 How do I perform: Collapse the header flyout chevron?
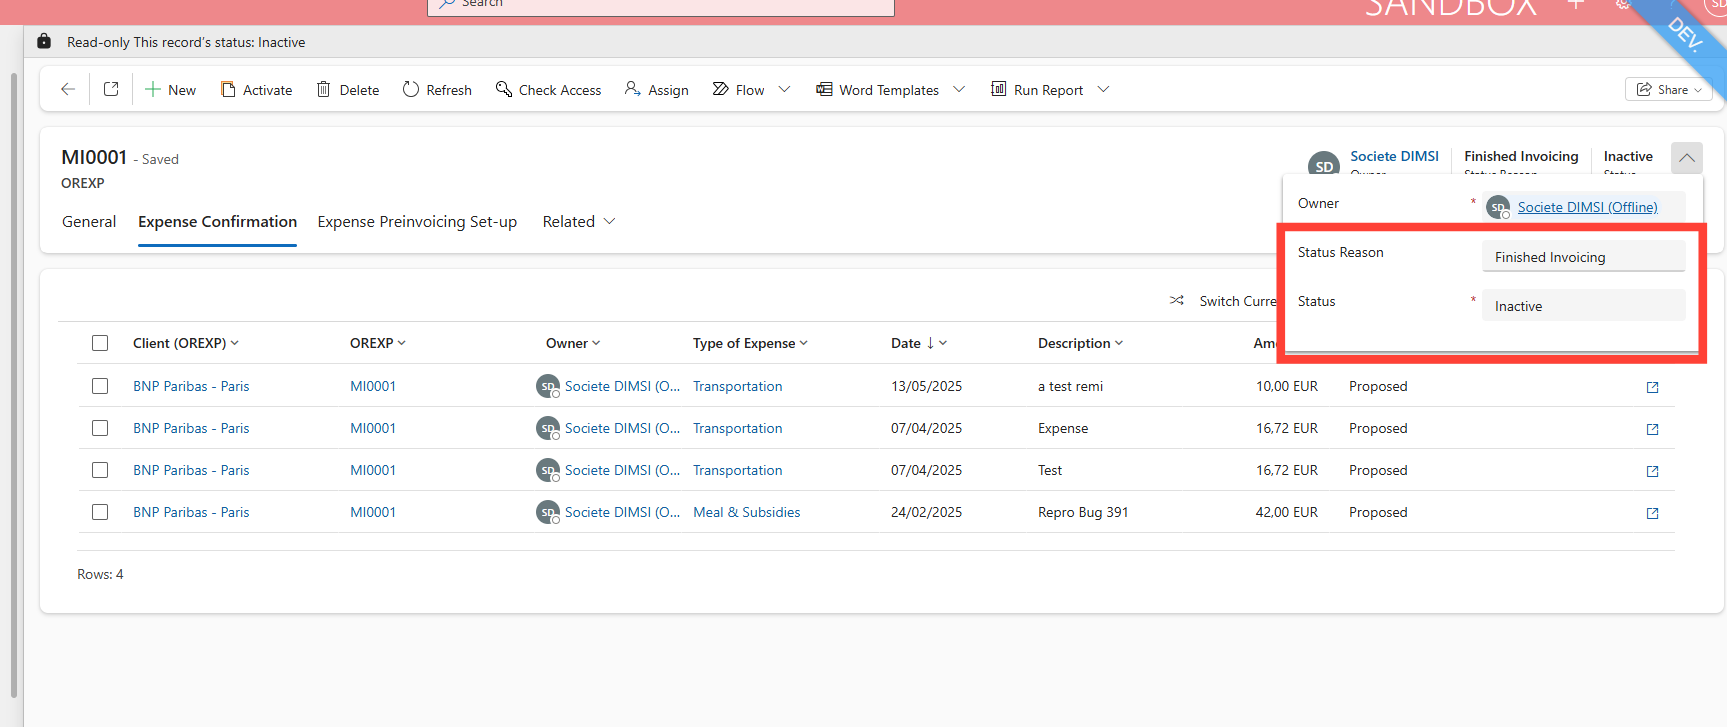click(x=1687, y=158)
